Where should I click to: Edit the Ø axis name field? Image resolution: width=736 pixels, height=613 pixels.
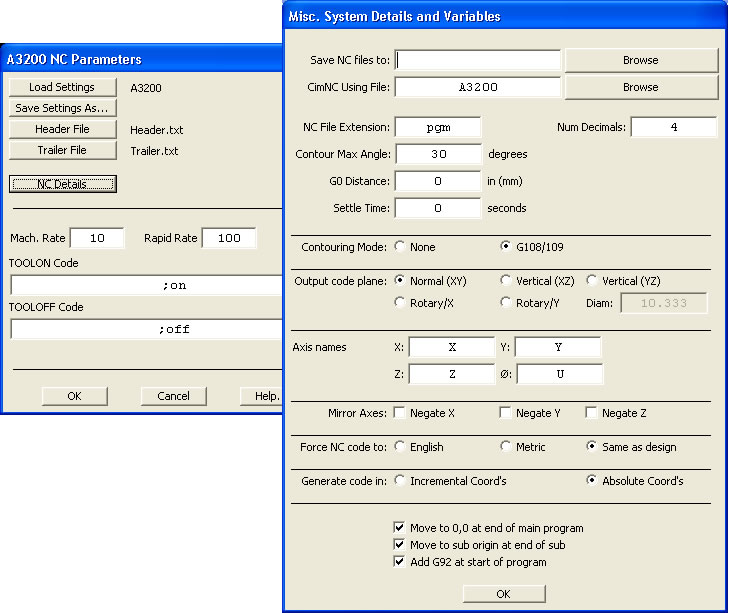(x=560, y=374)
